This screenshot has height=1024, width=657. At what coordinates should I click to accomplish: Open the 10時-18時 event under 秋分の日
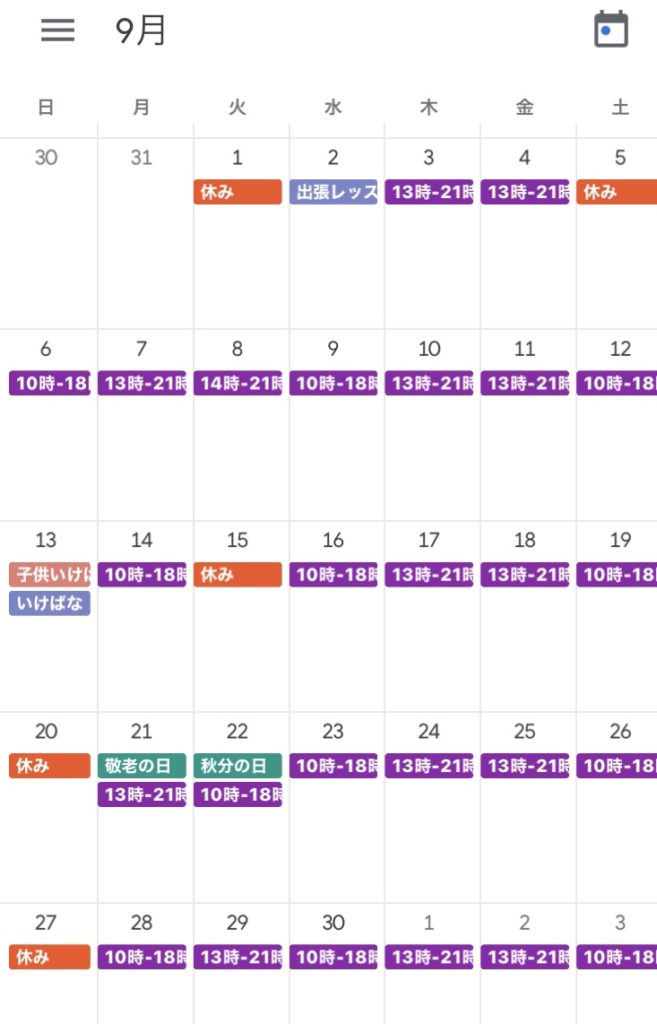(238, 795)
